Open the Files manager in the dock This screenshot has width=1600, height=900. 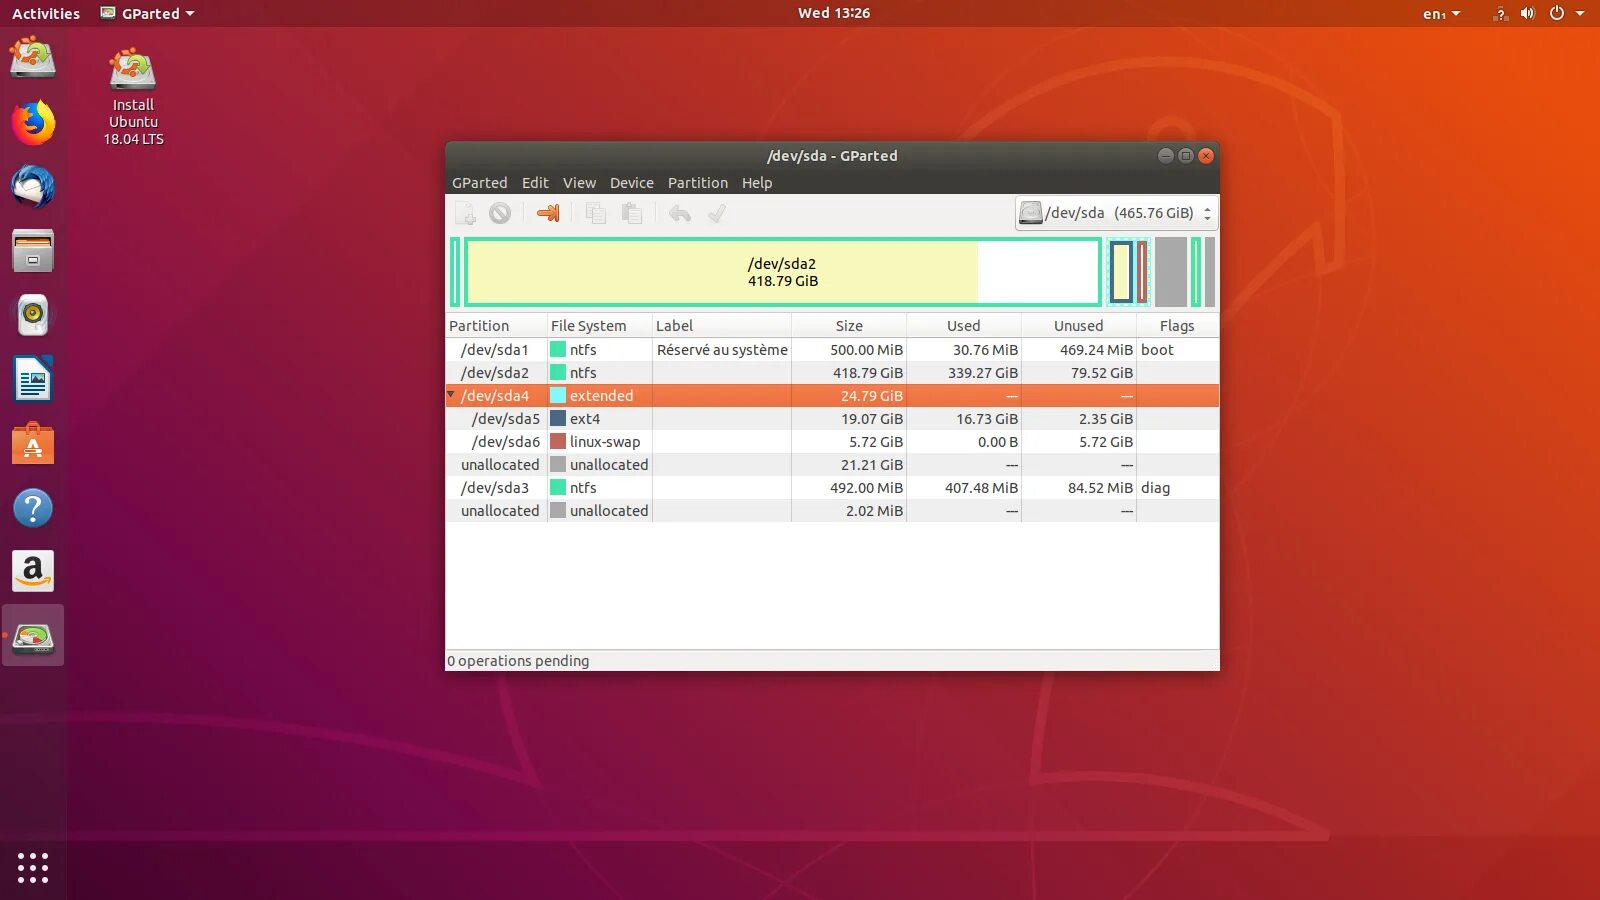33,251
